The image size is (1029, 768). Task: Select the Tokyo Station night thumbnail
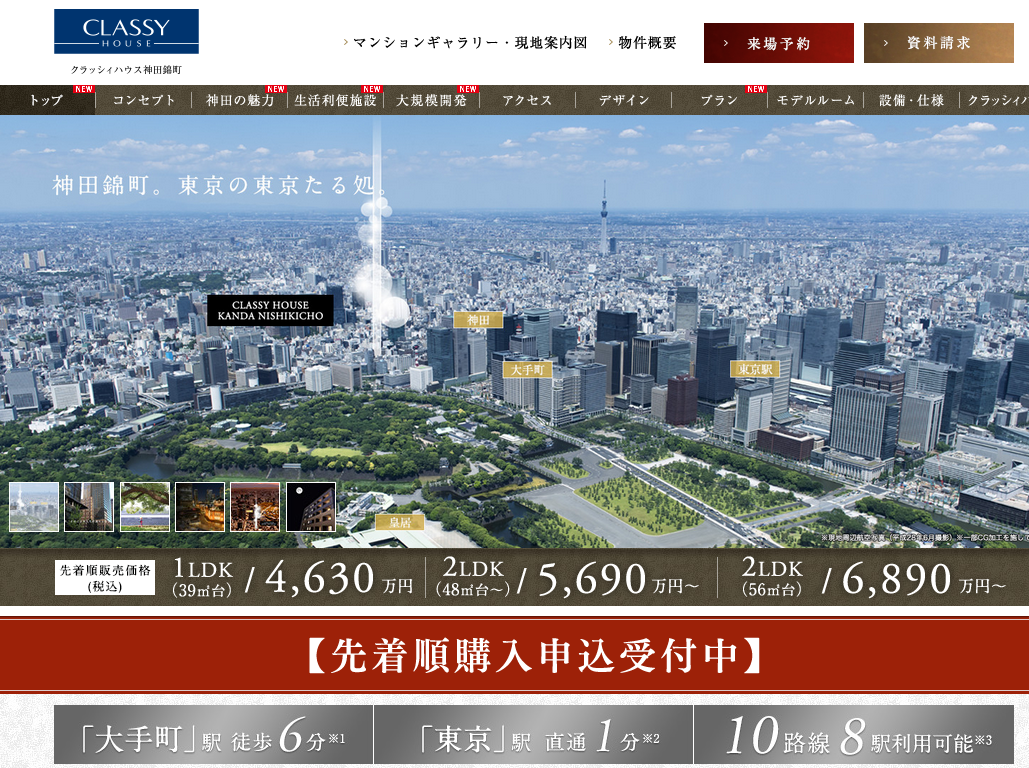tap(200, 507)
